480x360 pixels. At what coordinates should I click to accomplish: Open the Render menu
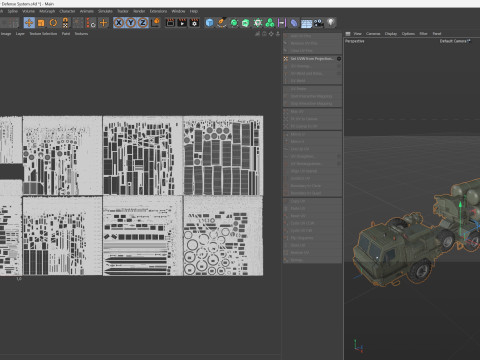[139, 11]
